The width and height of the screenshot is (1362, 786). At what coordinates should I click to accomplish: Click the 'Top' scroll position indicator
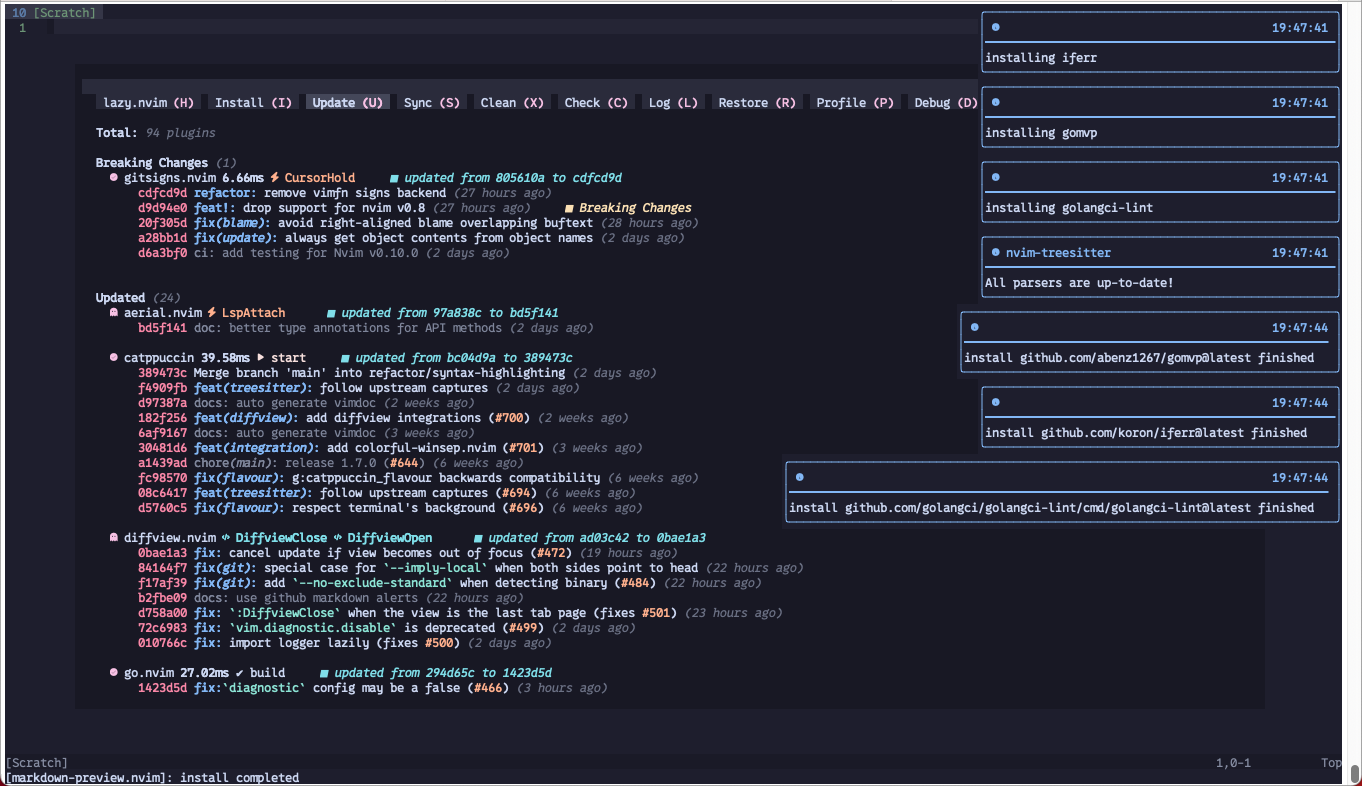[x=1331, y=763]
